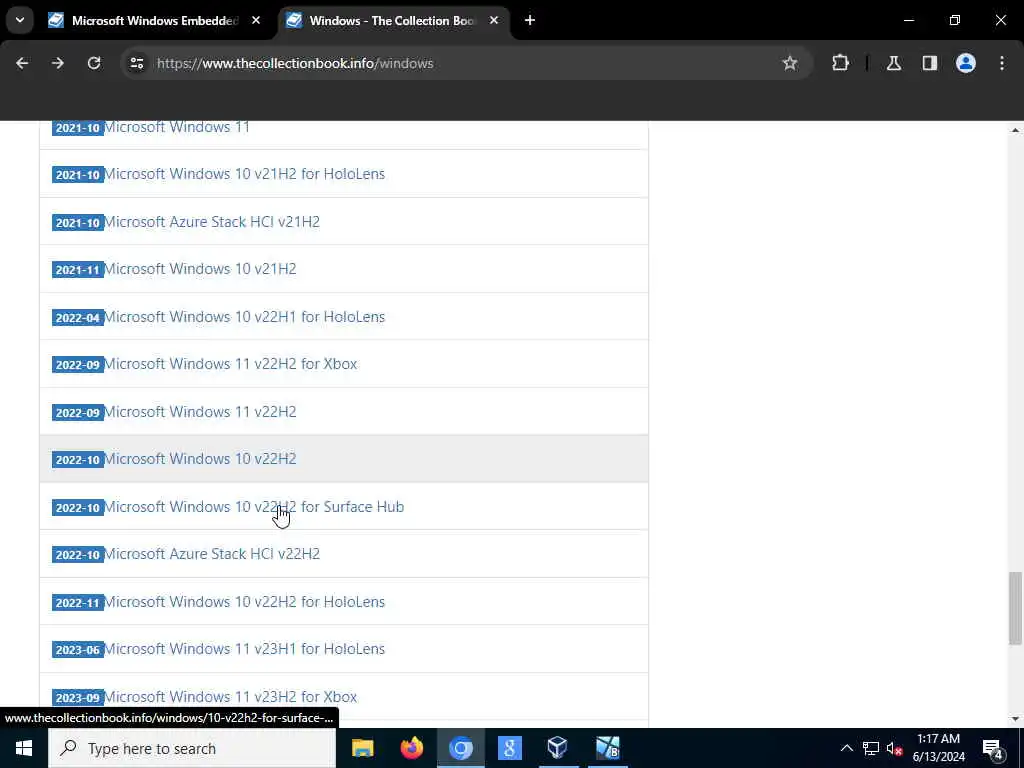Open the taskbar clock and date
The width and height of the screenshot is (1024, 768).
click(x=938, y=748)
